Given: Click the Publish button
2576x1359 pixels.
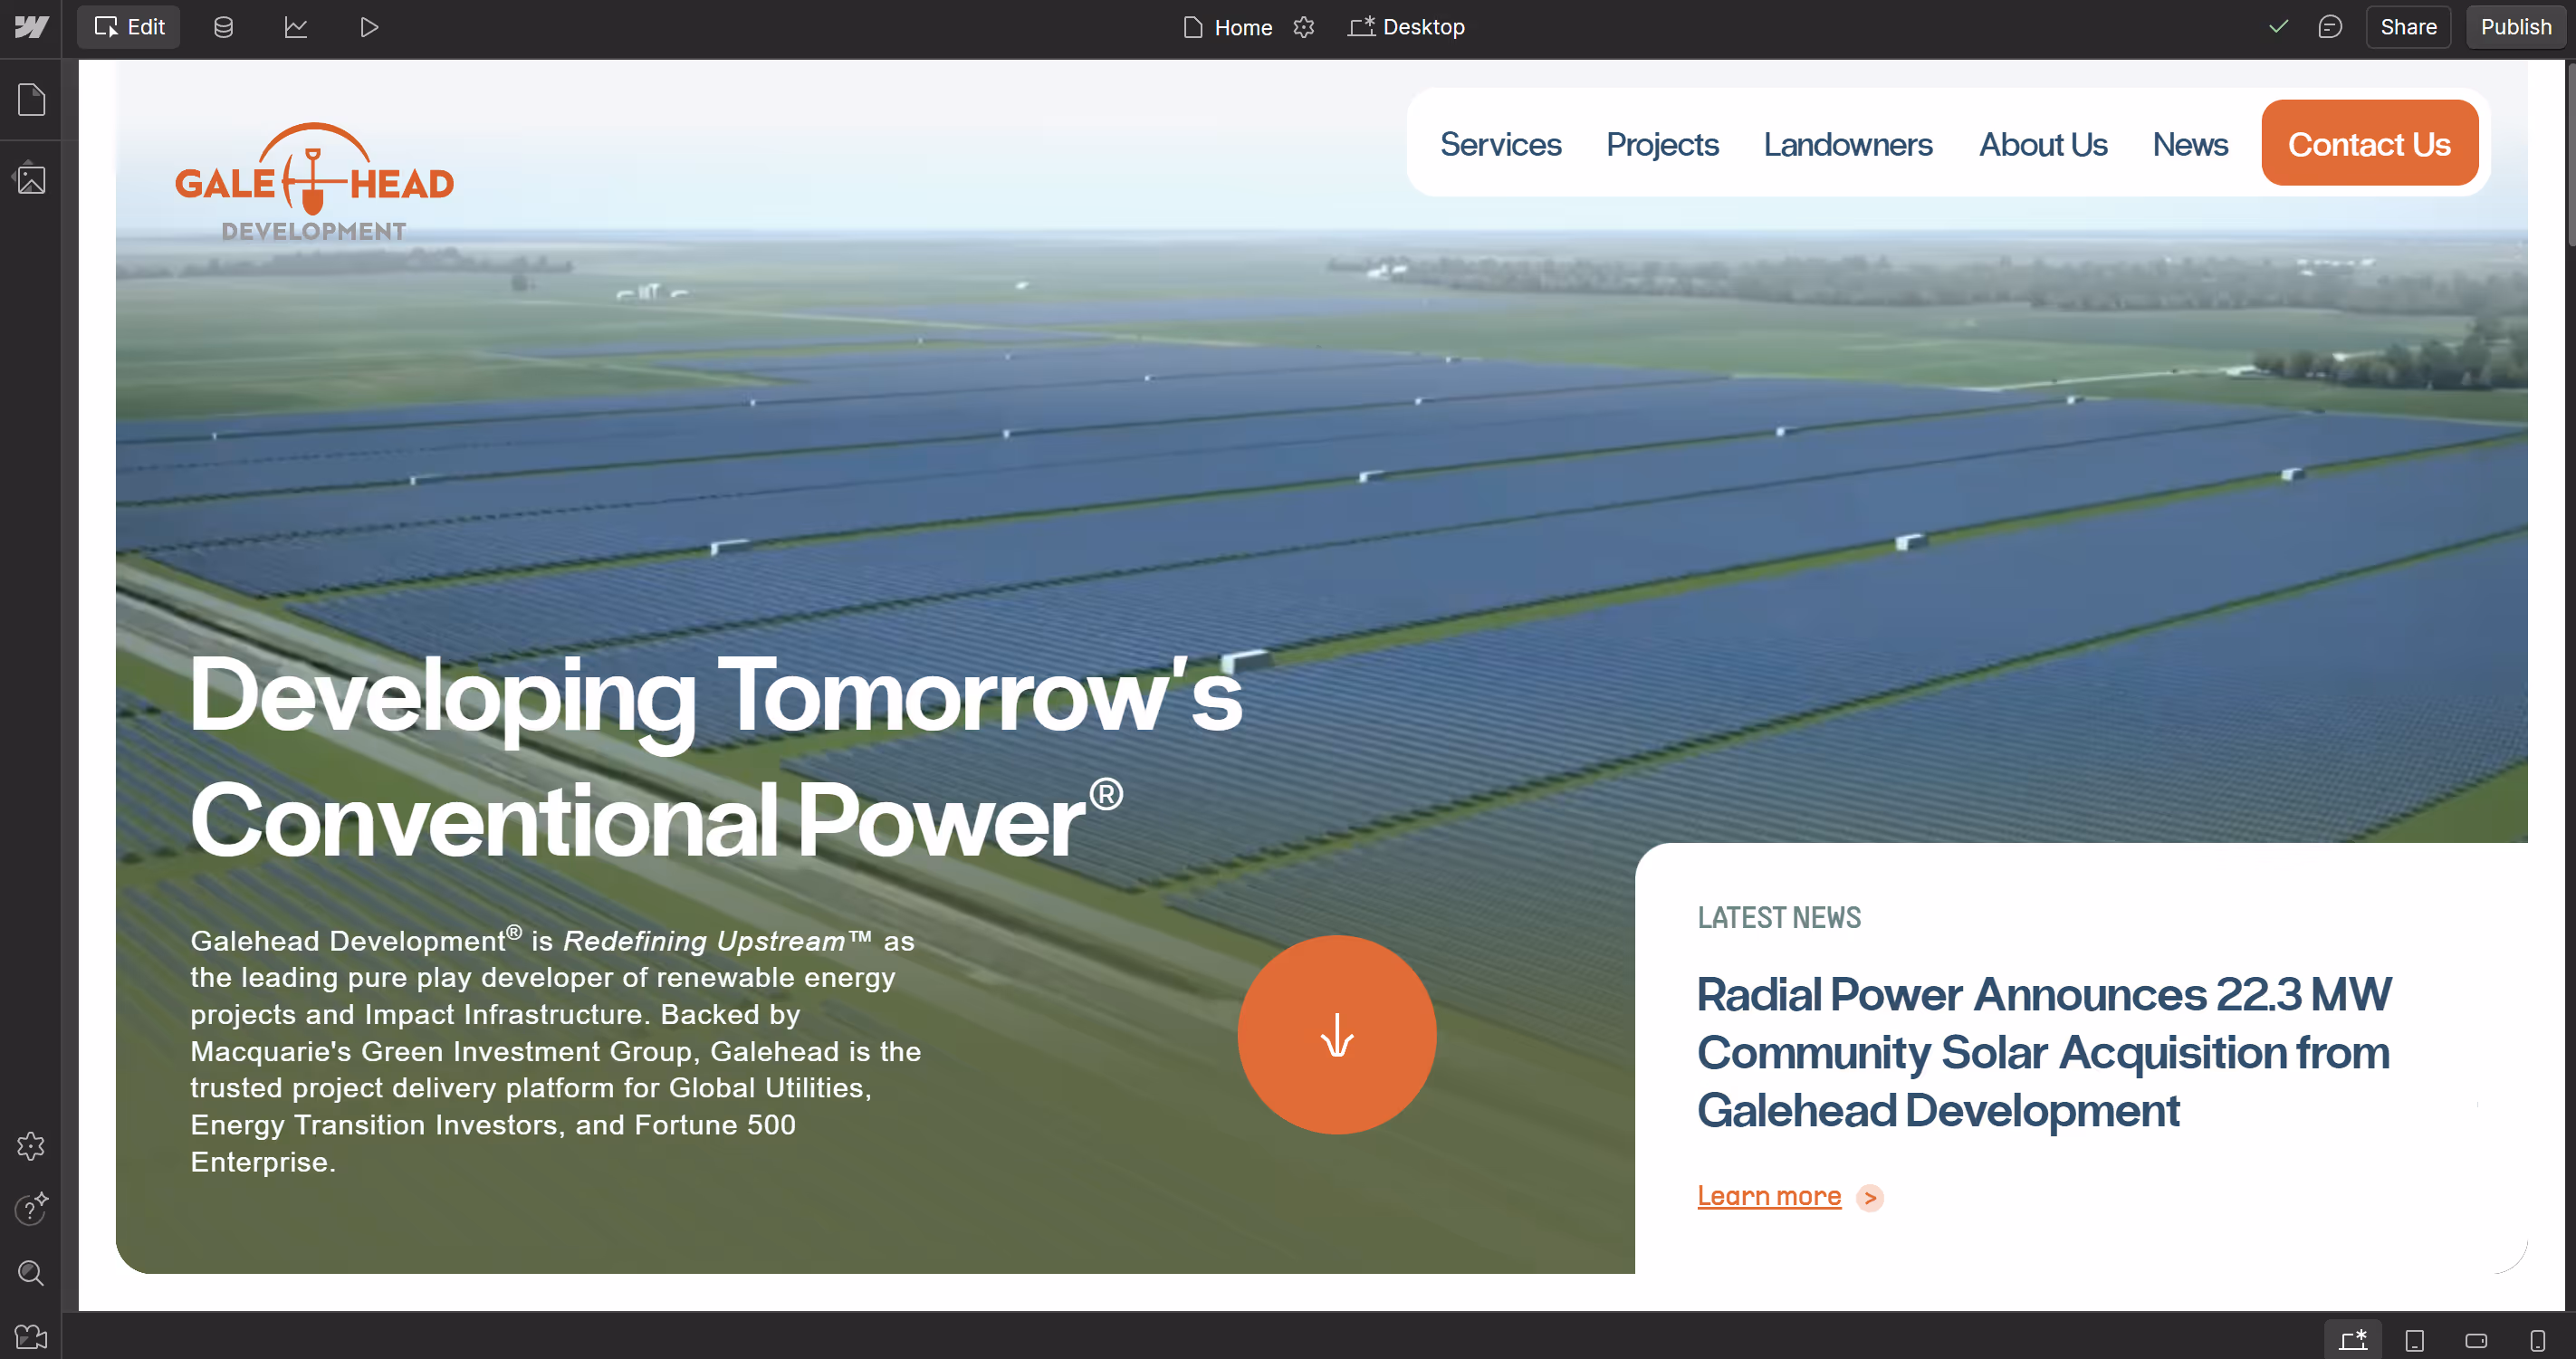Looking at the screenshot, I should [x=2515, y=27].
